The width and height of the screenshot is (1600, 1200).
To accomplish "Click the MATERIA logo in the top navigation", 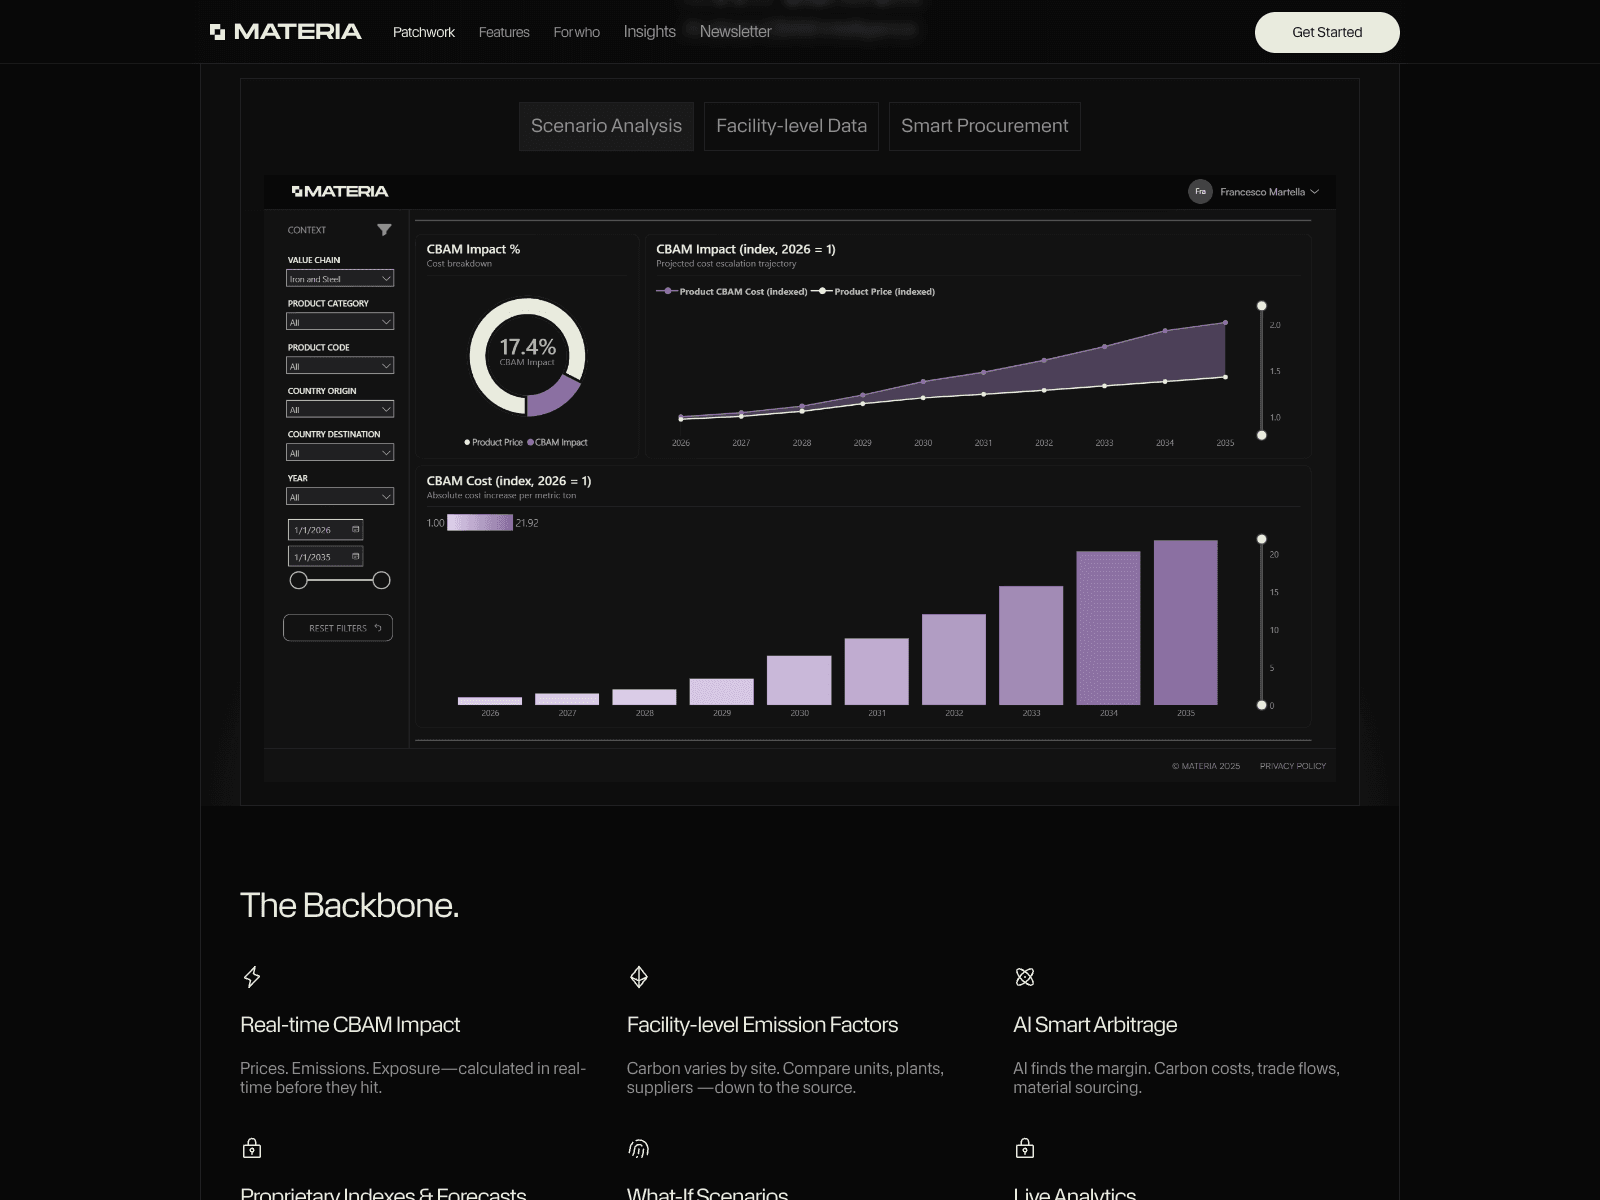I will point(286,32).
